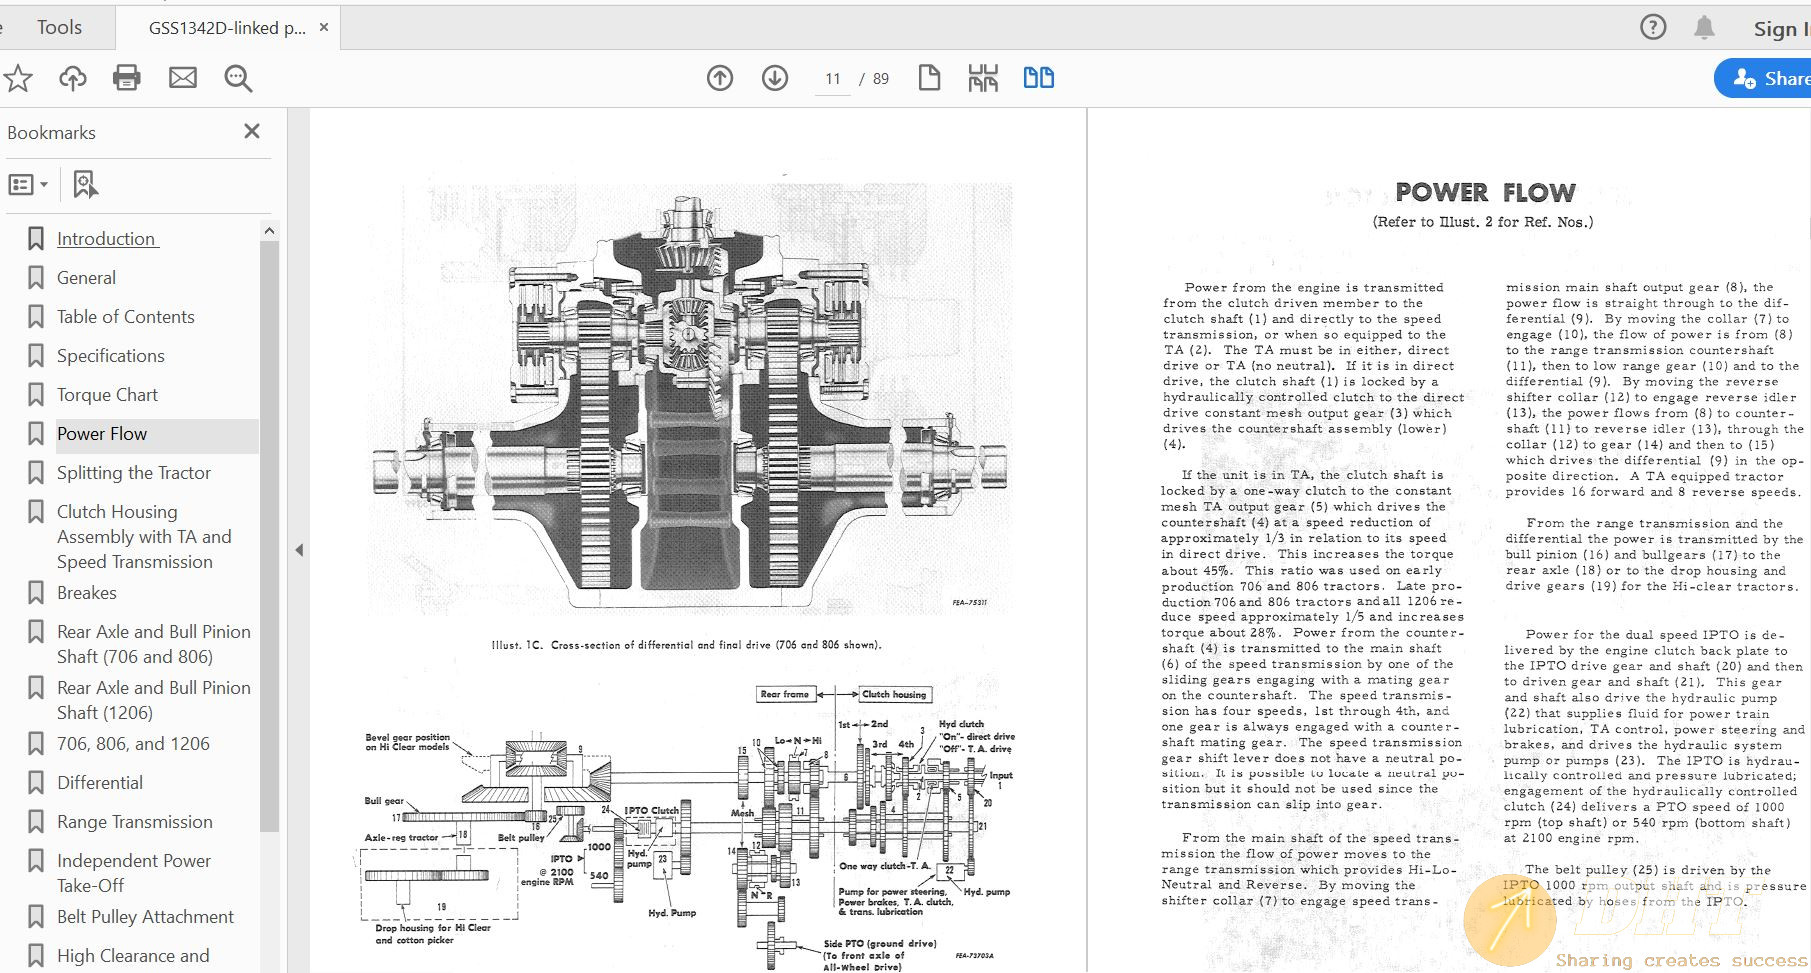Switch to the Tools tab
This screenshot has height=973, width=1811.
click(59, 27)
